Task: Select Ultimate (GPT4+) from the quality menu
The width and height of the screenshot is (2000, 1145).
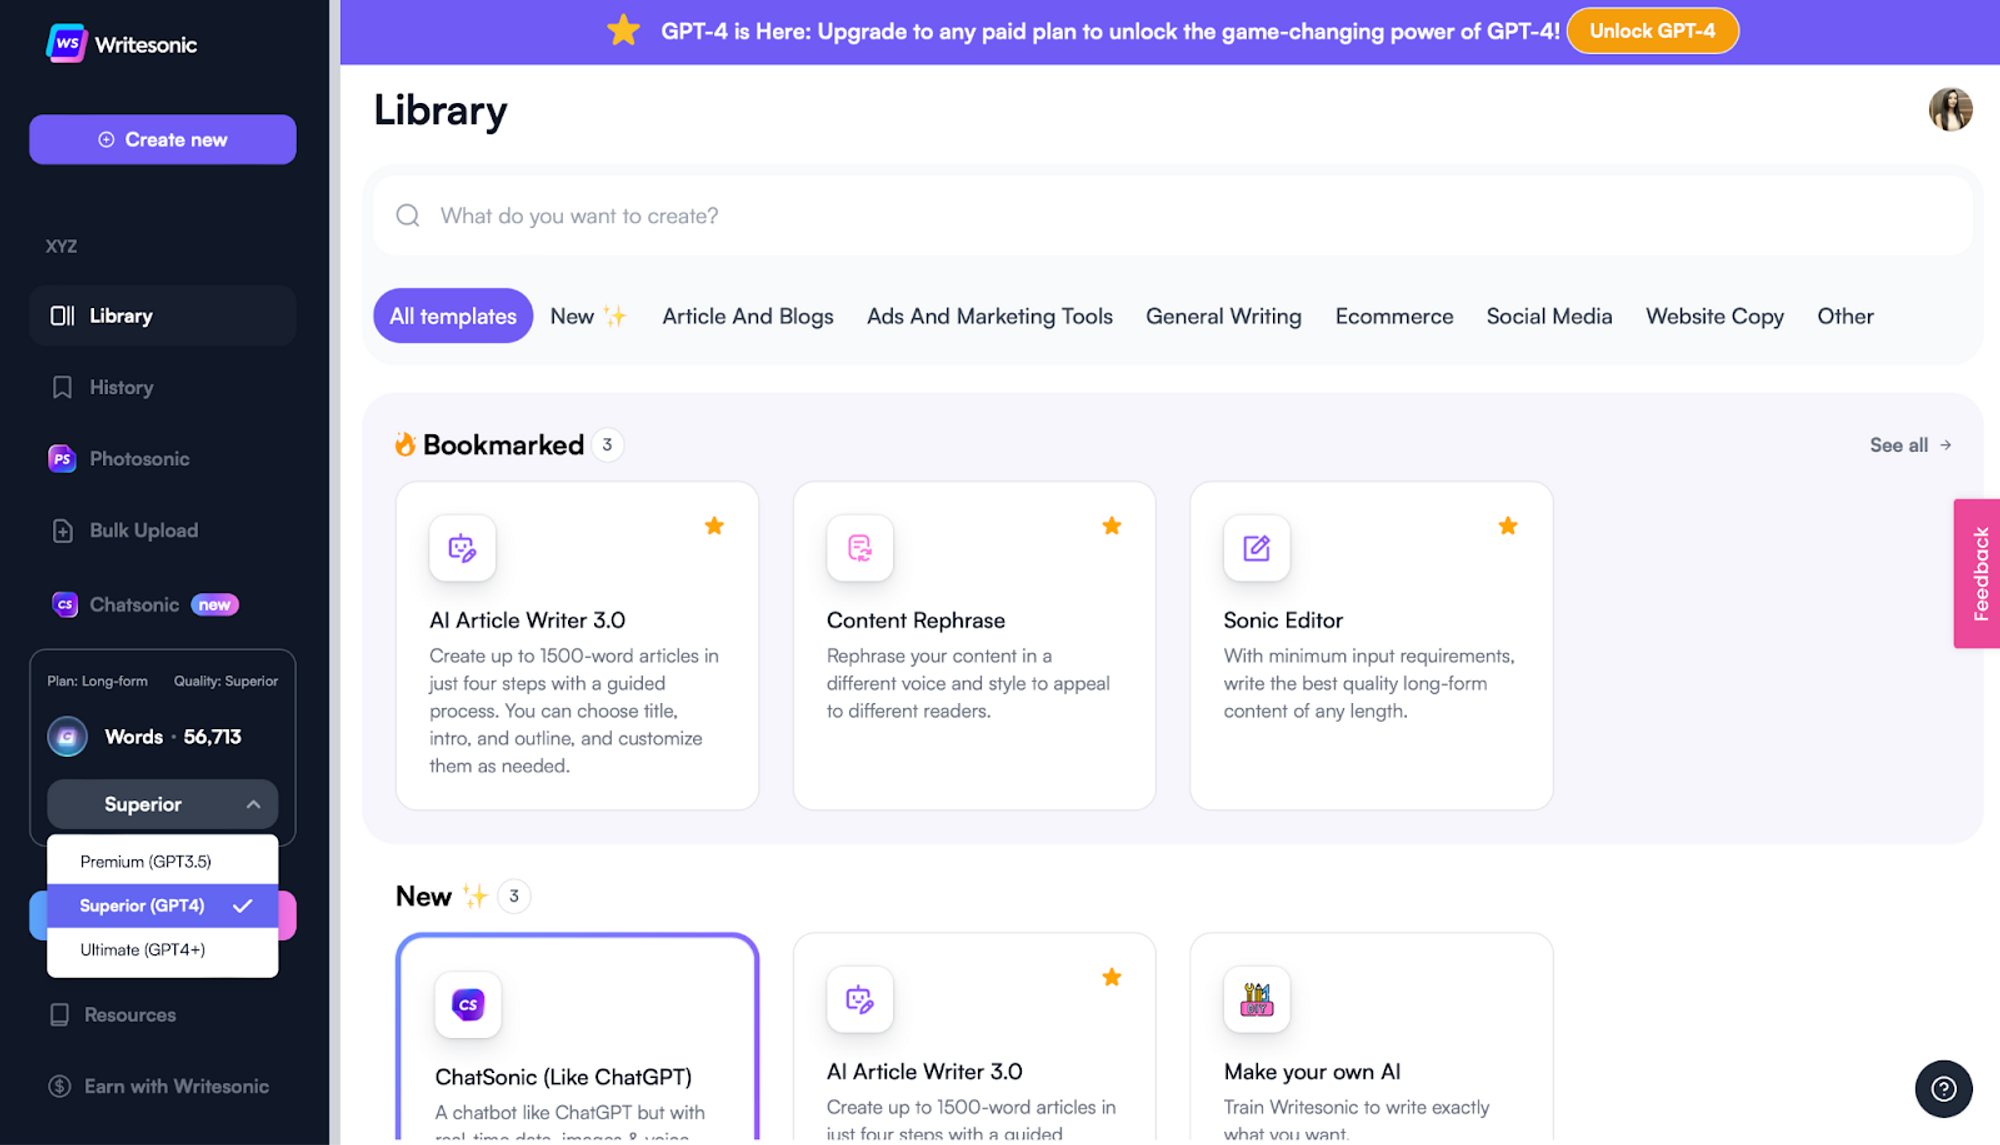Action: 142,949
